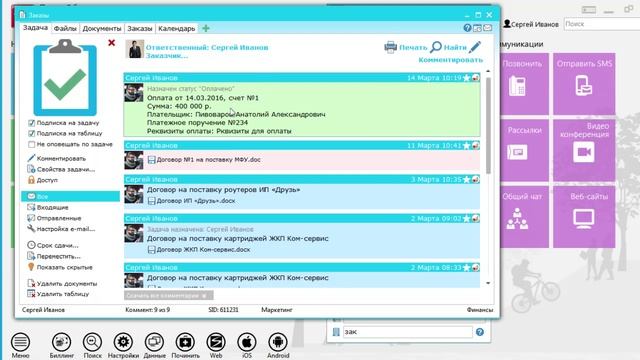The image size is (640, 360).
Task: Click the Починить repair icon
Action: pos(185,345)
